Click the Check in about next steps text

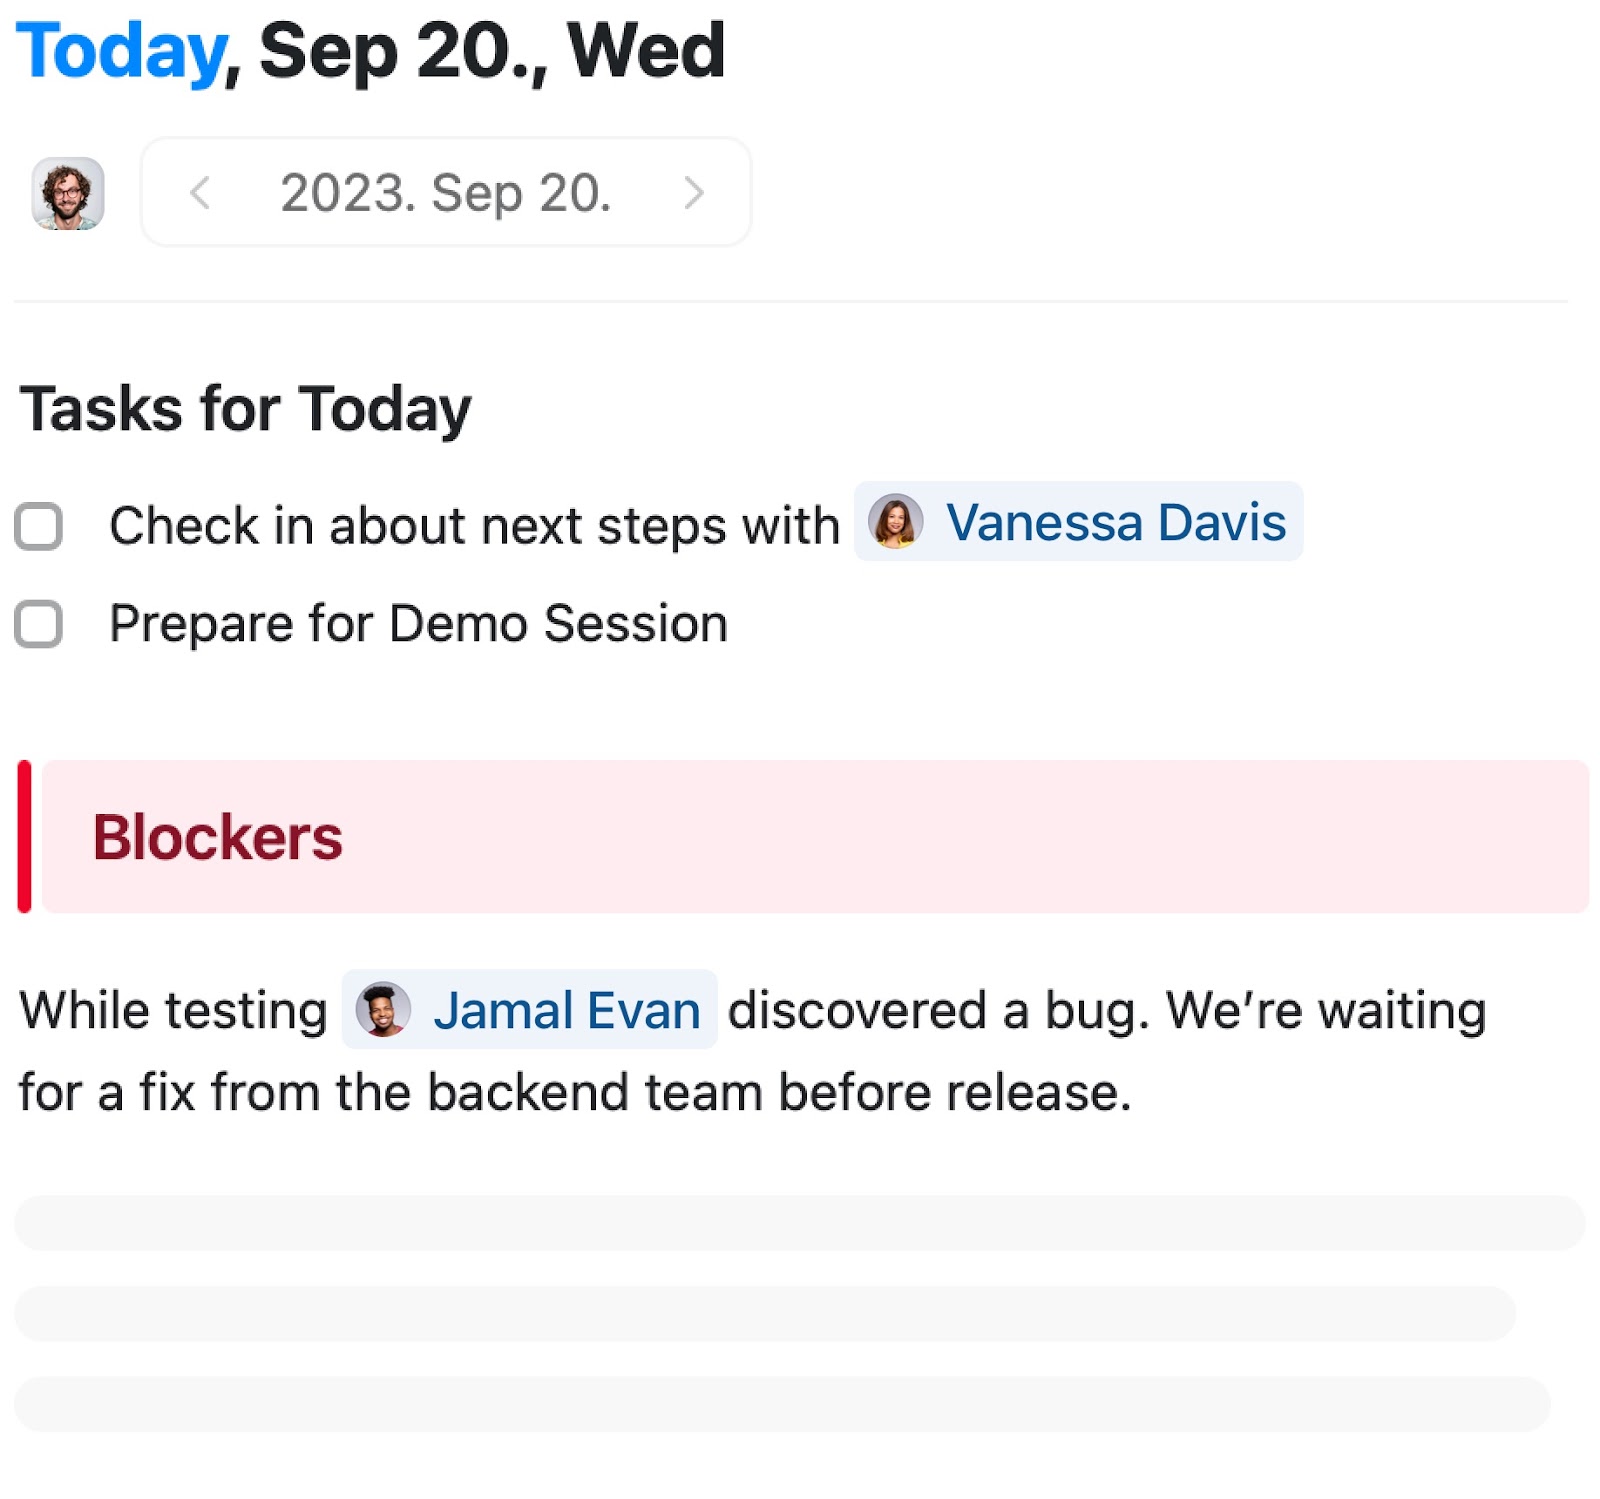click(474, 526)
